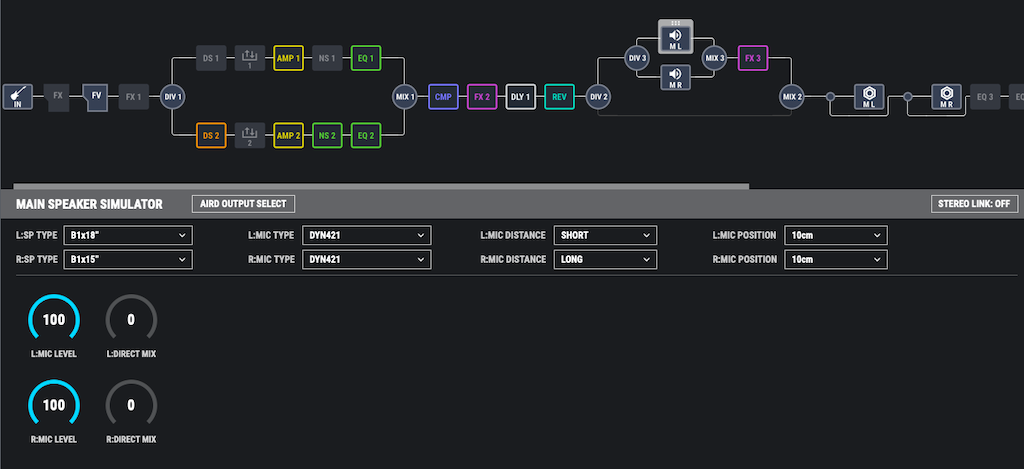Select the DIV 1 divider node
The width and height of the screenshot is (1024, 469).
coord(172,97)
